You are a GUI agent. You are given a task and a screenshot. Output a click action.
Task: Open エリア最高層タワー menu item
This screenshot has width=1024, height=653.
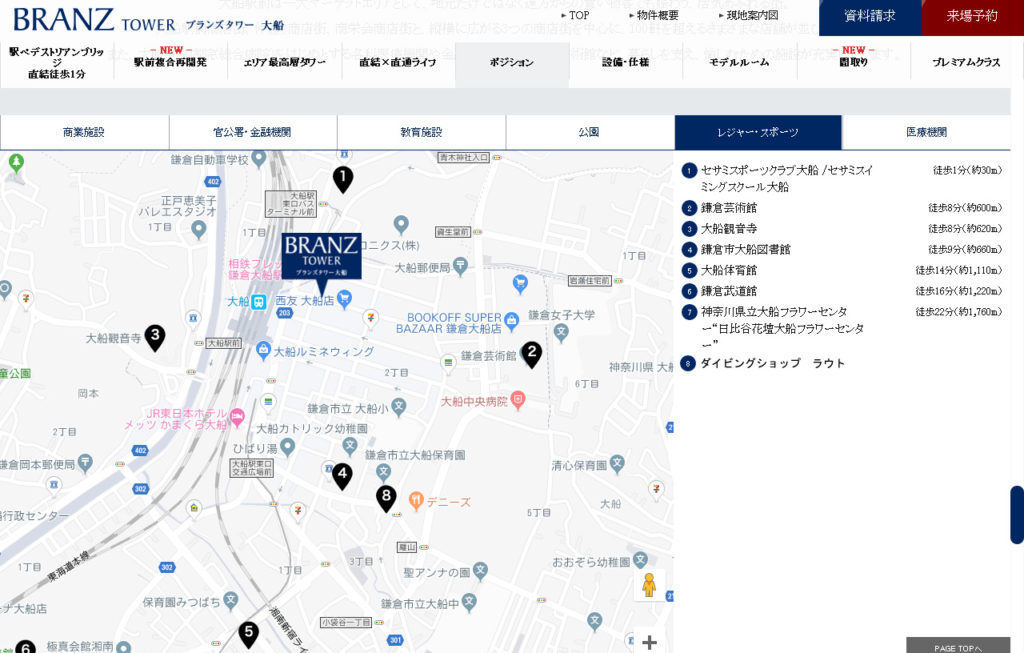pos(284,63)
